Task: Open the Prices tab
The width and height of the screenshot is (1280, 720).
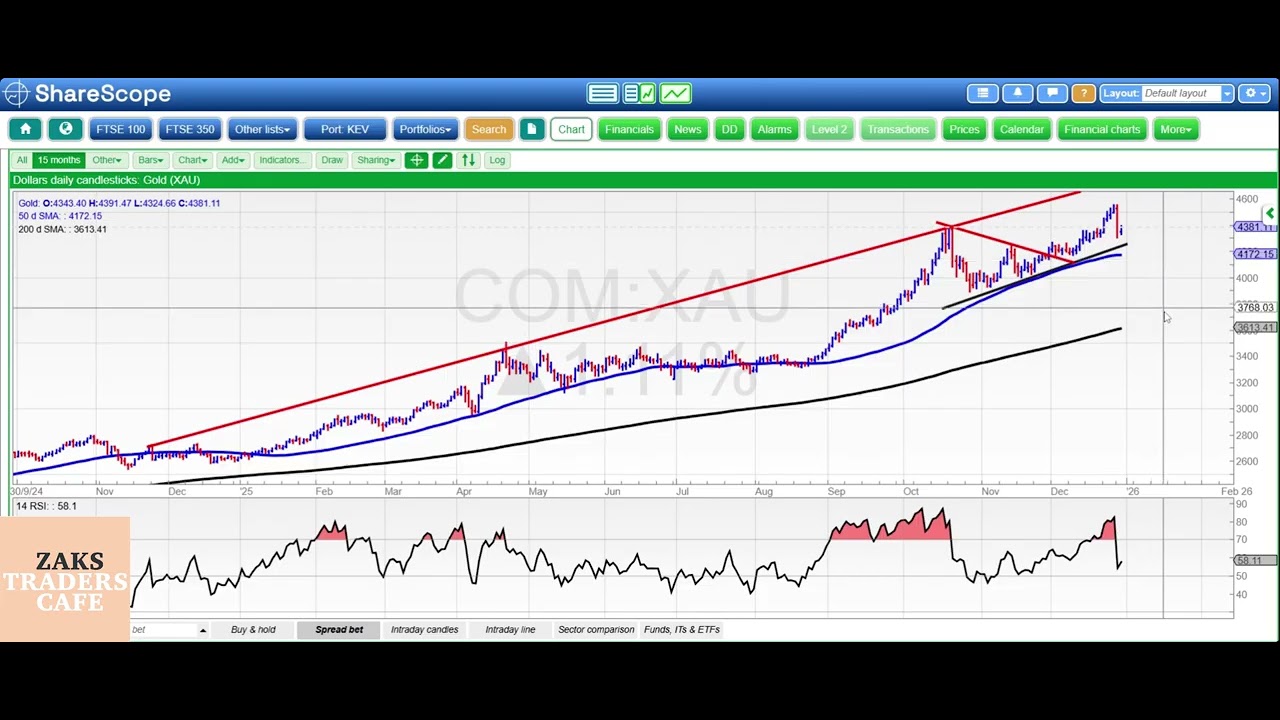Action: point(964,129)
